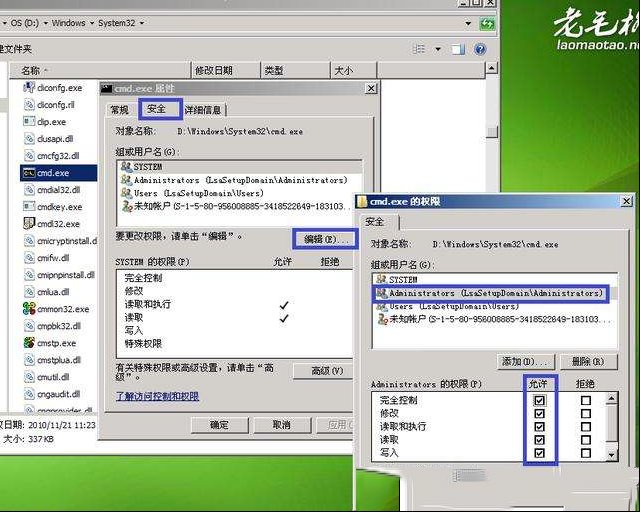Open the view options dropdown arrow in Explorer
Image resolution: width=640 pixels, height=512 pixels.
[438, 49]
